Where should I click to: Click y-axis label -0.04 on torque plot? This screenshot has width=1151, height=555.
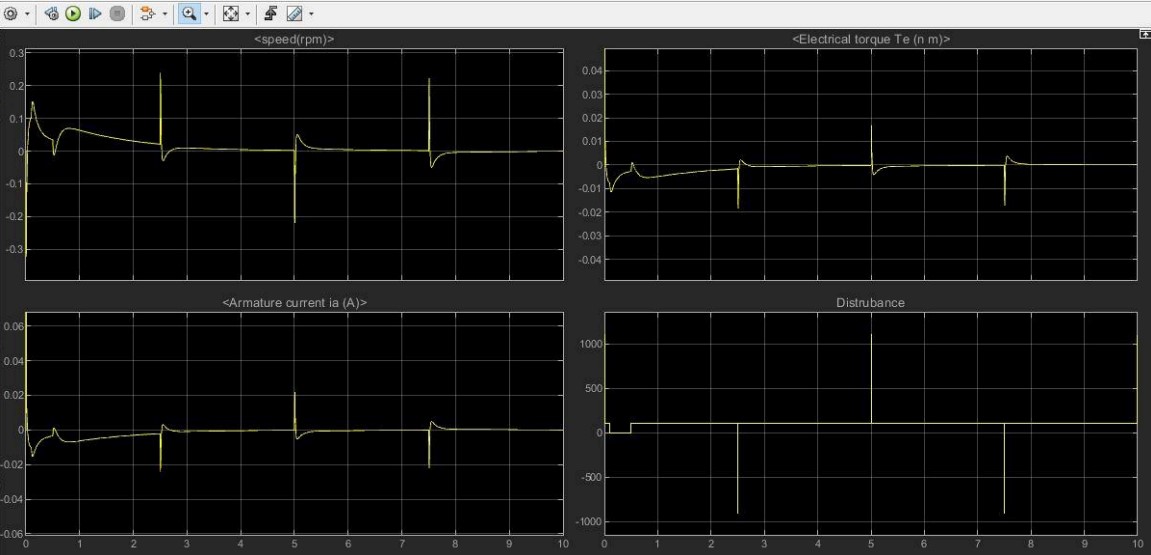pos(589,260)
